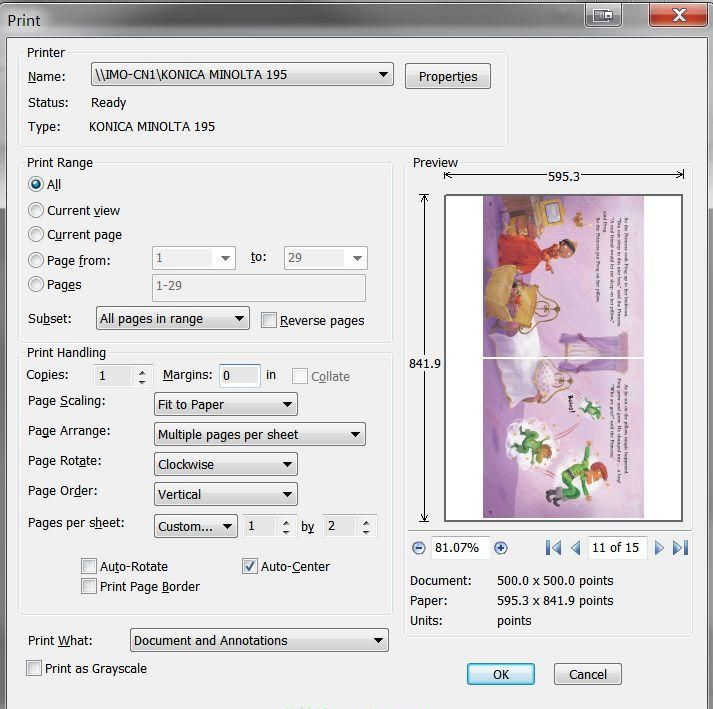
Task: Enable Print Page Border checkbox
Action: click(89, 586)
